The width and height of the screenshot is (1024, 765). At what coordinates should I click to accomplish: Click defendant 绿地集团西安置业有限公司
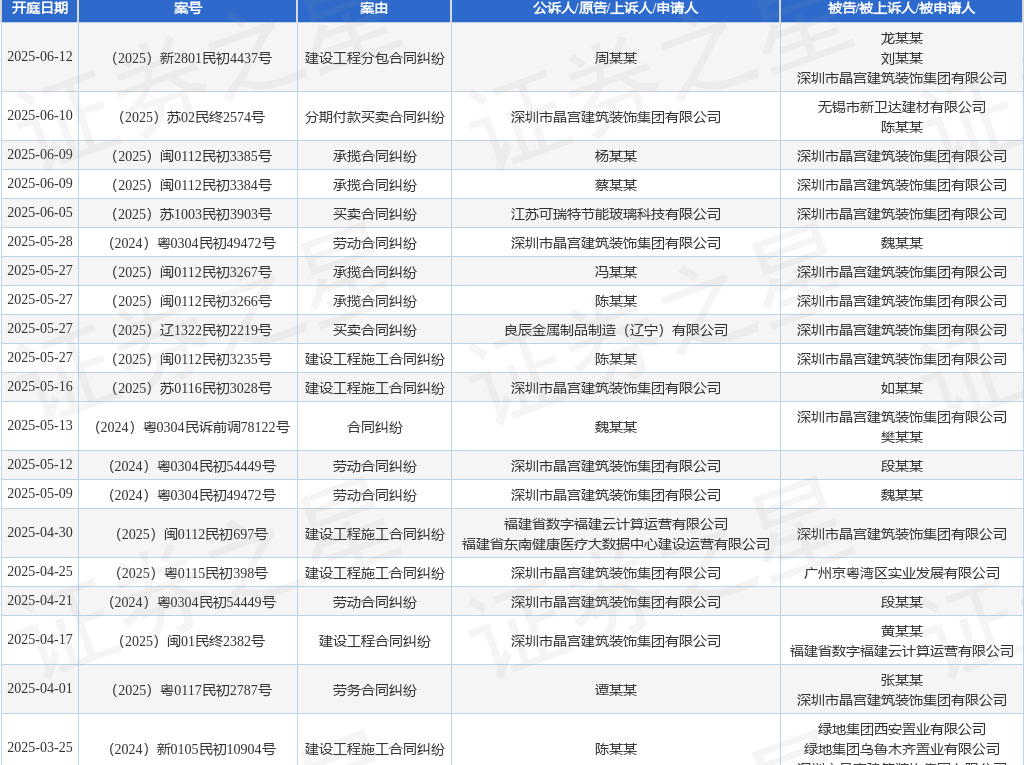(901, 729)
